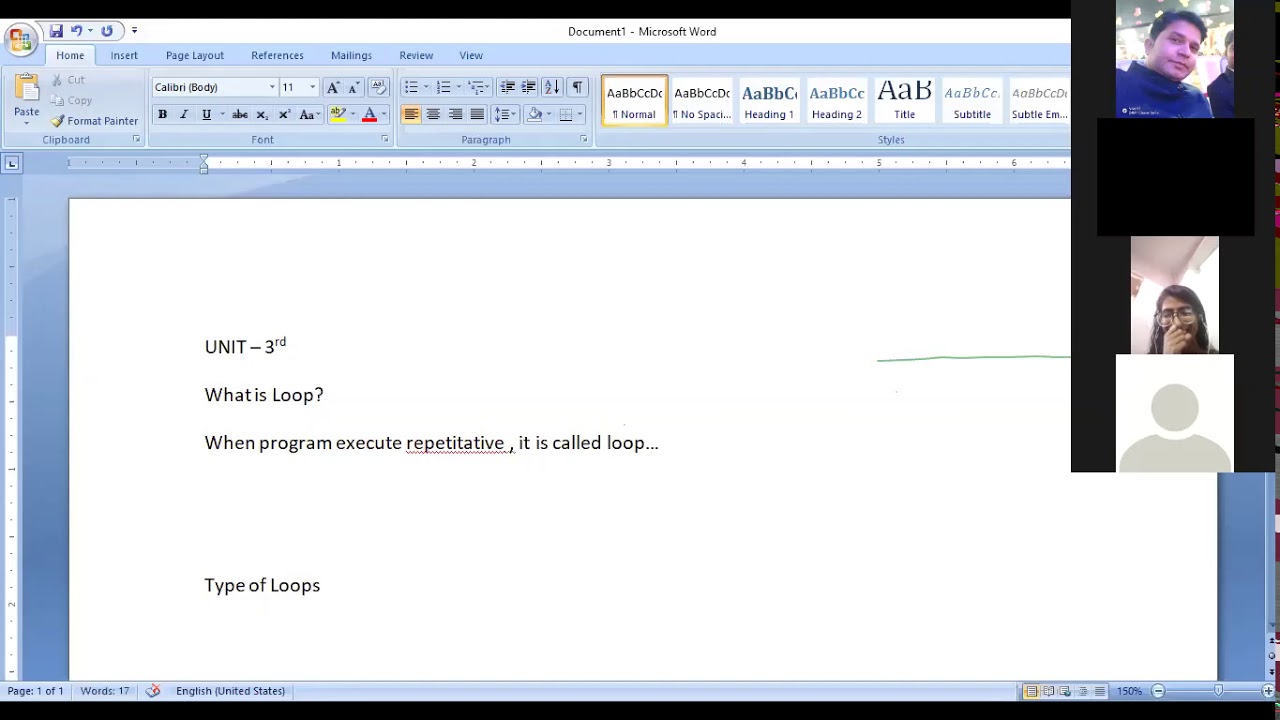
Task: Open the Mailings tab
Action: click(351, 55)
